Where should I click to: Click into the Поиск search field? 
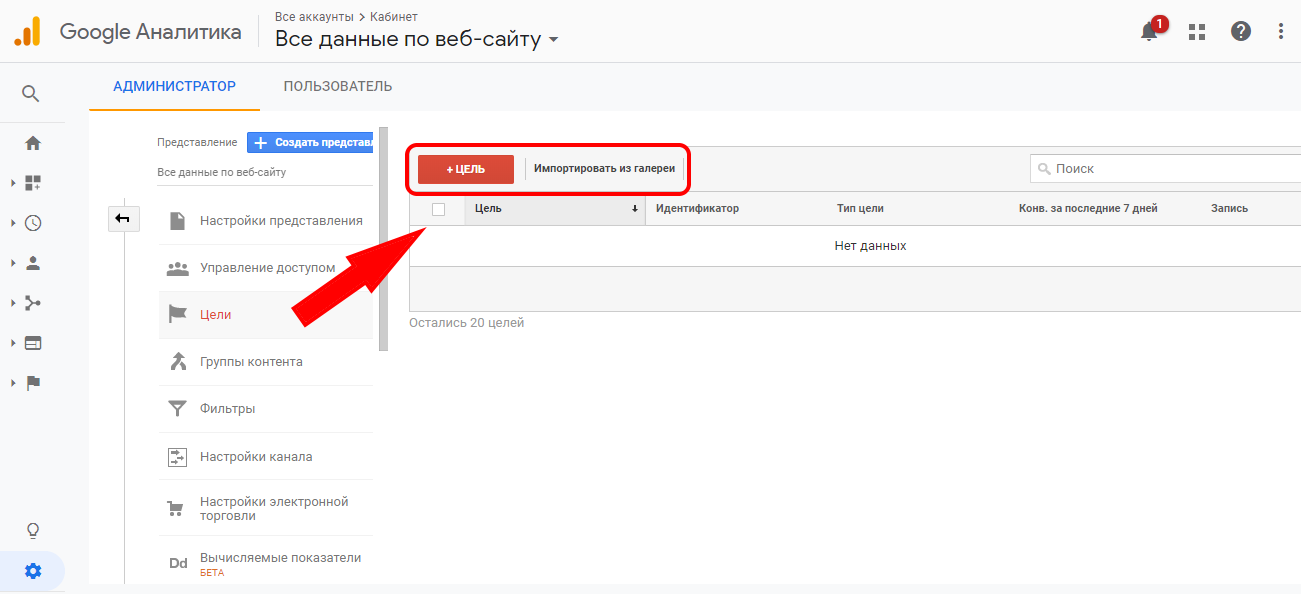(x=1166, y=169)
